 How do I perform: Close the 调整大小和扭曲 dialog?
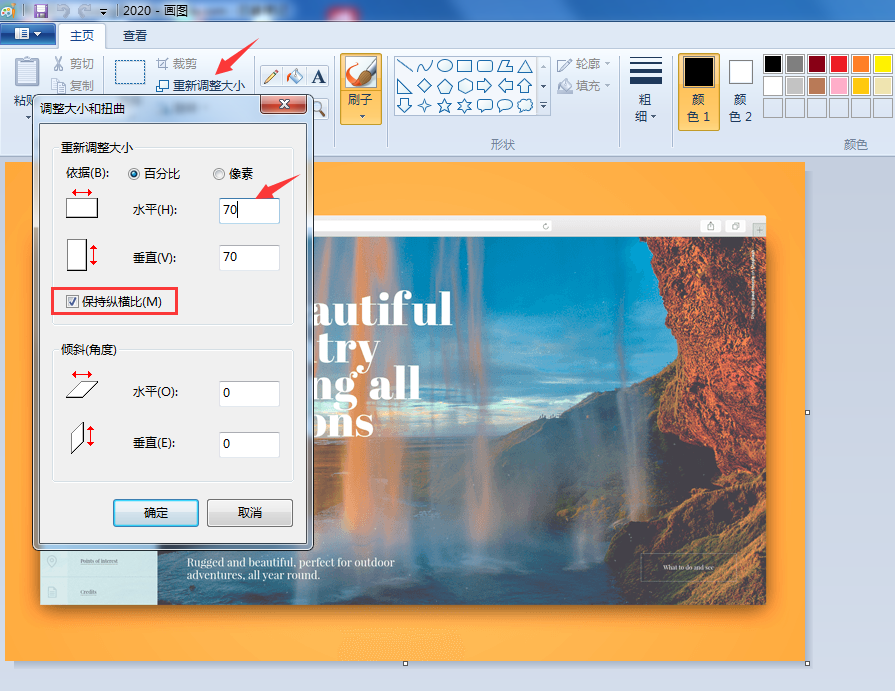(x=284, y=104)
